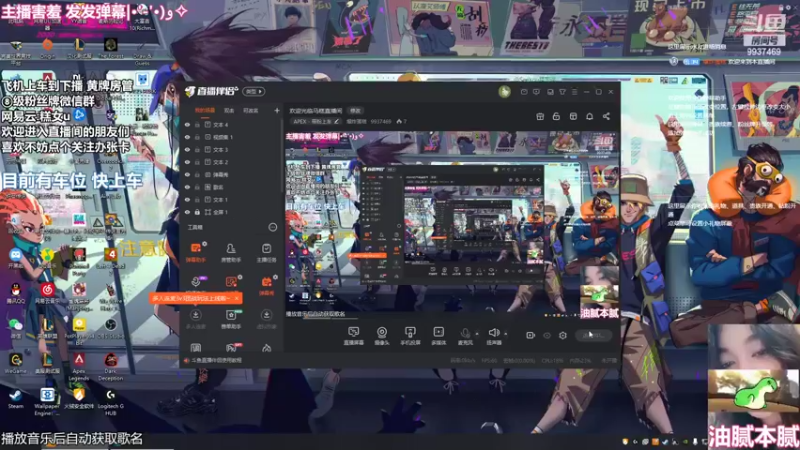The width and height of the screenshot is (800, 450).
Task: Select the 视频集 1 layer row
Action: point(231,137)
